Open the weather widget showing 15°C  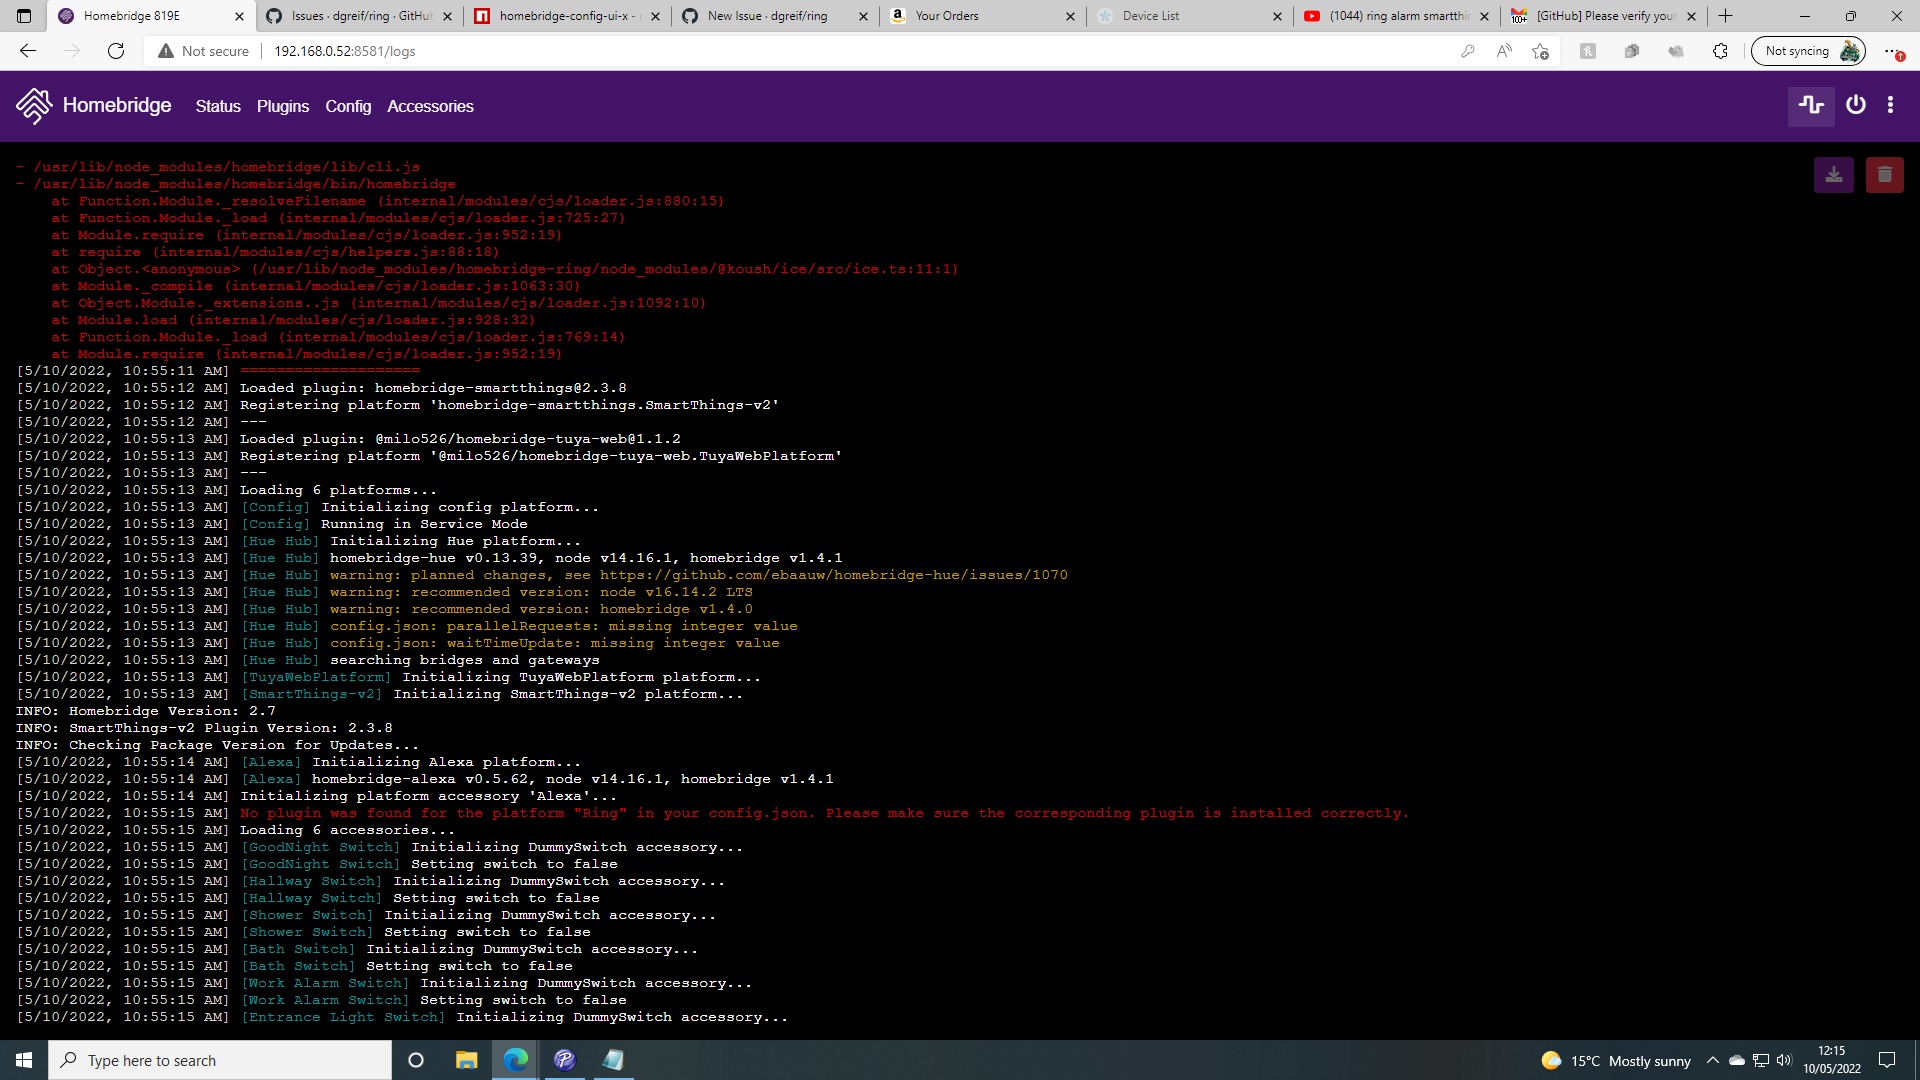pos(1616,1060)
